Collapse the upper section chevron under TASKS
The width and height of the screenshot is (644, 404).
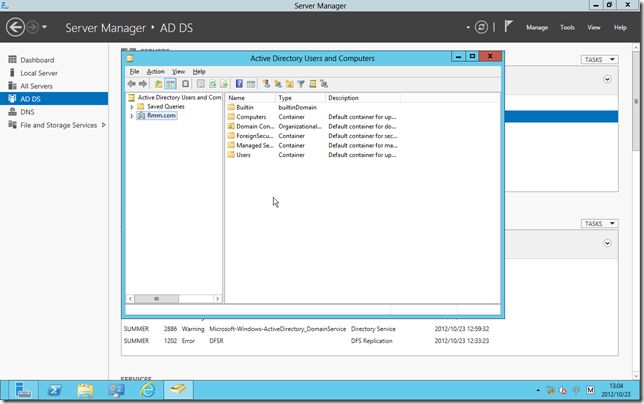click(x=607, y=79)
